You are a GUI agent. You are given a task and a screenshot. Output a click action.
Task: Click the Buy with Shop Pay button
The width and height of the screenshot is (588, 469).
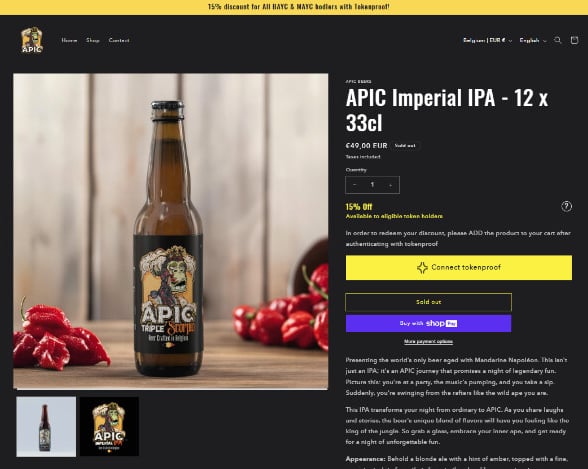coord(428,324)
